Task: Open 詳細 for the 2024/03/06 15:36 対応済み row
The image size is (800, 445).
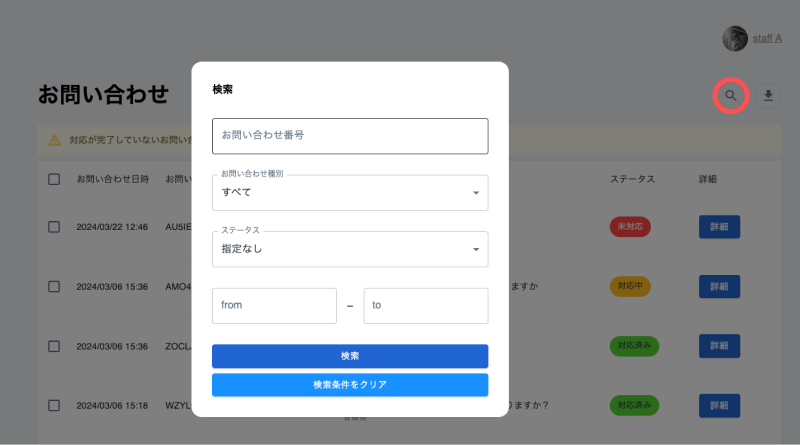Action: (x=719, y=346)
